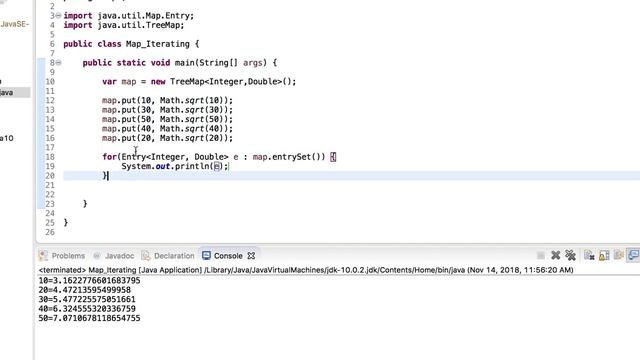Click on 'main(String[] args)' declaration
Image resolution: width=640 pixels, height=360 pixels.
220,63
